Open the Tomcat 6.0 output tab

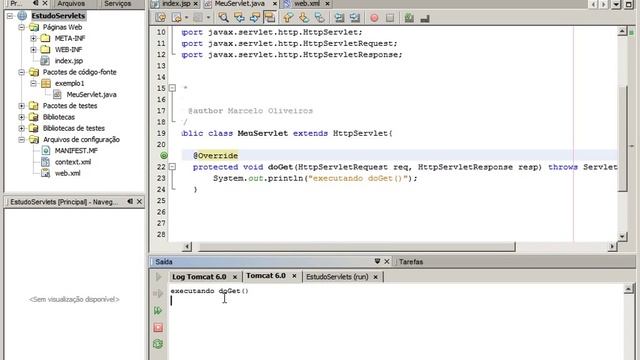coord(266,276)
